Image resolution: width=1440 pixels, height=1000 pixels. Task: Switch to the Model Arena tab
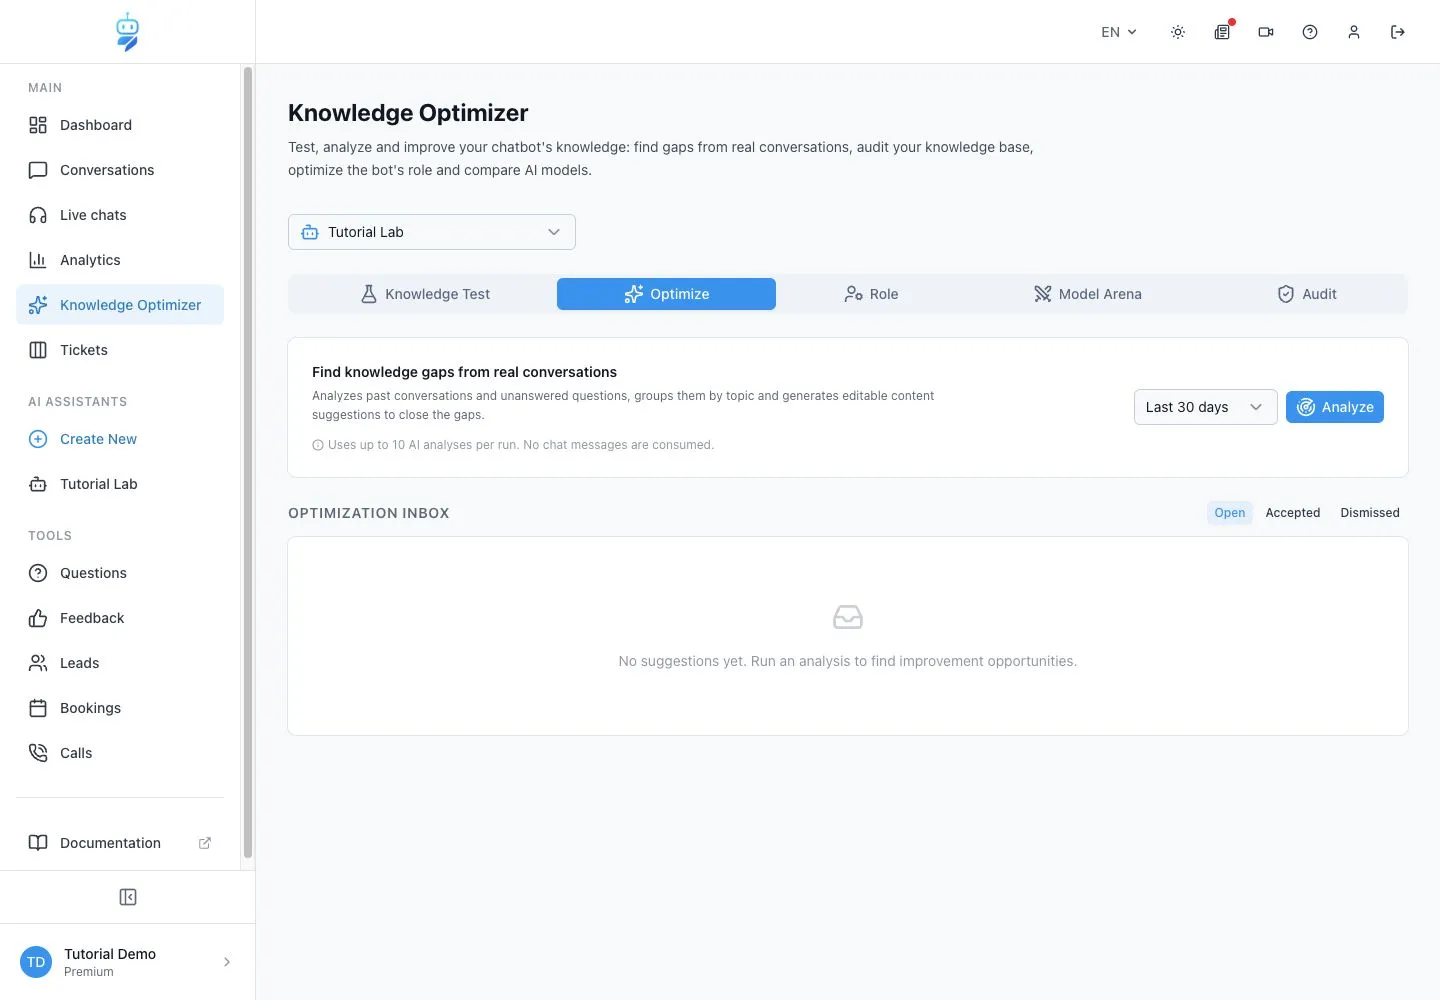point(1087,294)
